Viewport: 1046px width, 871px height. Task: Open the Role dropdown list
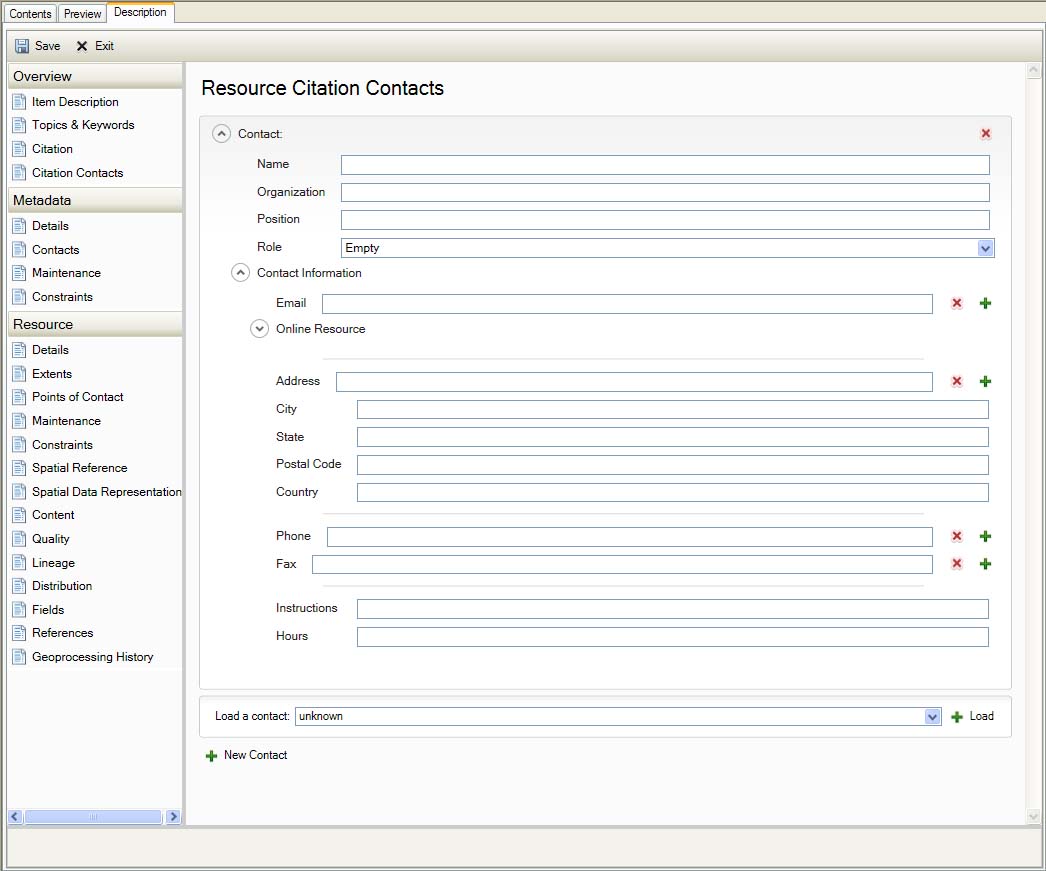click(x=985, y=248)
